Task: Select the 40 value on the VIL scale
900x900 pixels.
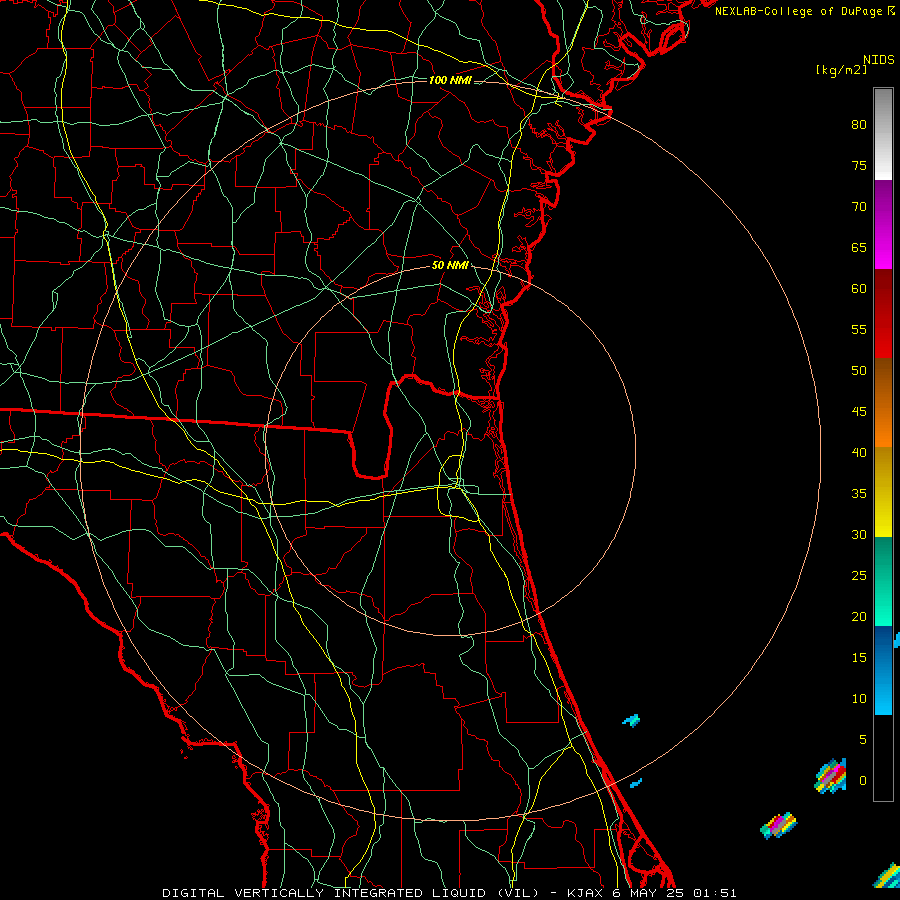Action: coord(859,453)
